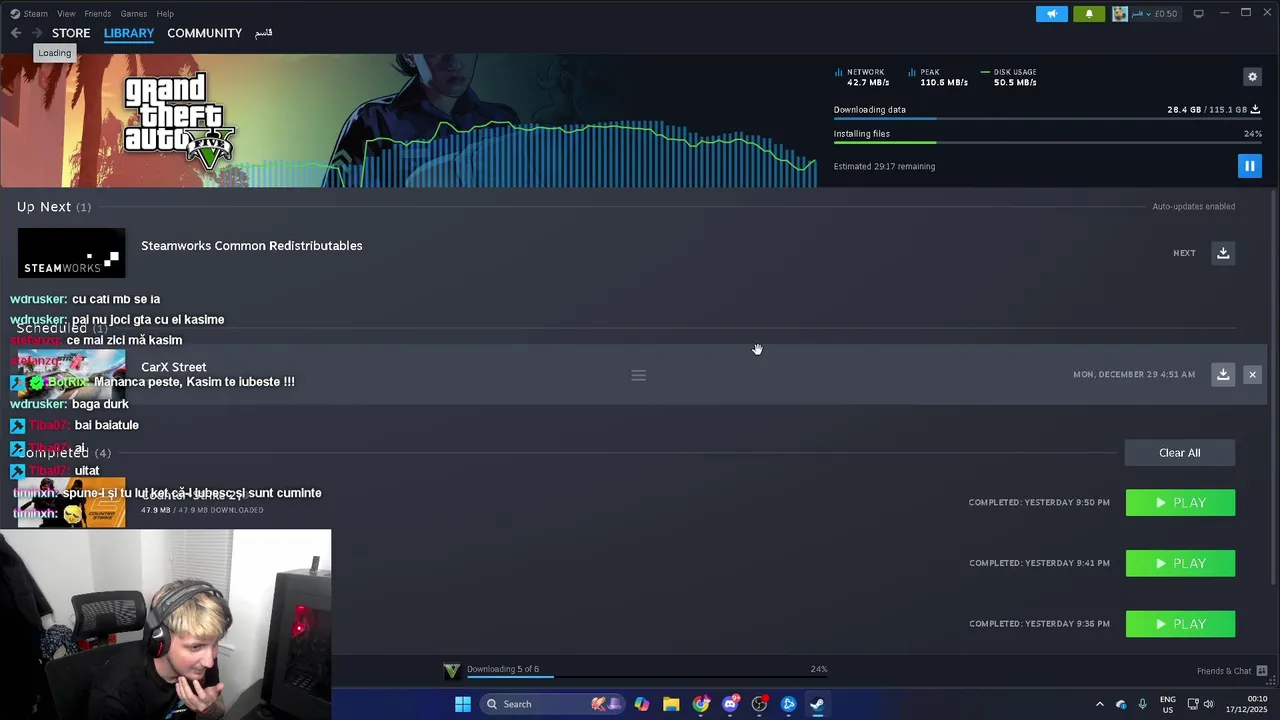Open download settings gear

(x=1252, y=77)
